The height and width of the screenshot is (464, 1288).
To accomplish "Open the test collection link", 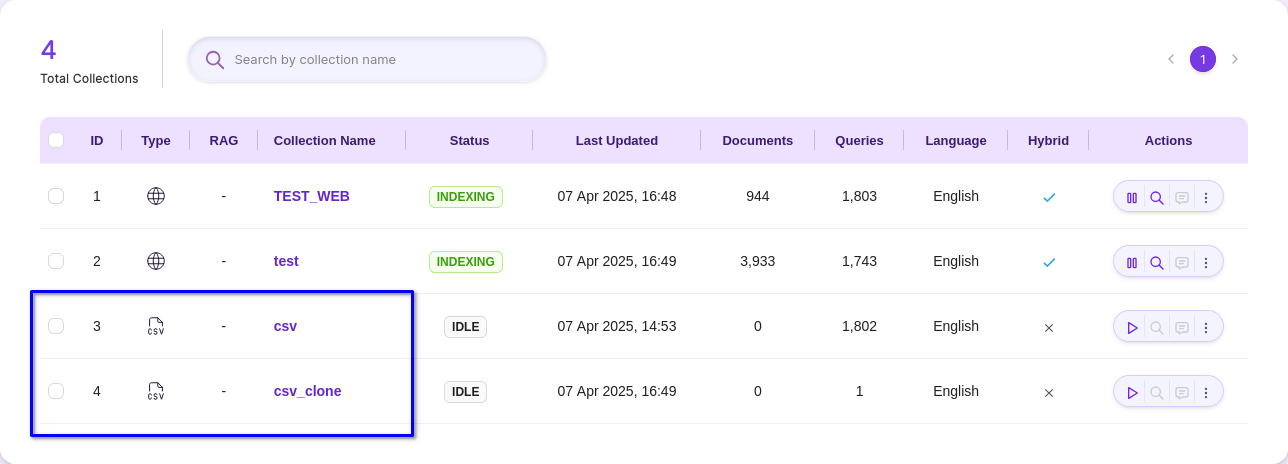I will coord(286,261).
